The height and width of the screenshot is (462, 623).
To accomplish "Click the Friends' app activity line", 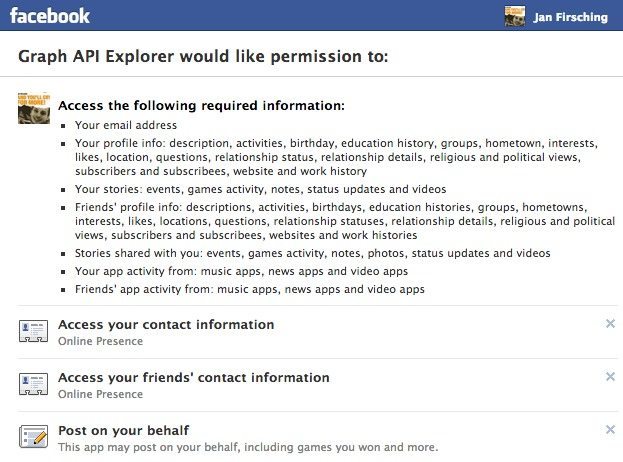I will (x=250, y=289).
